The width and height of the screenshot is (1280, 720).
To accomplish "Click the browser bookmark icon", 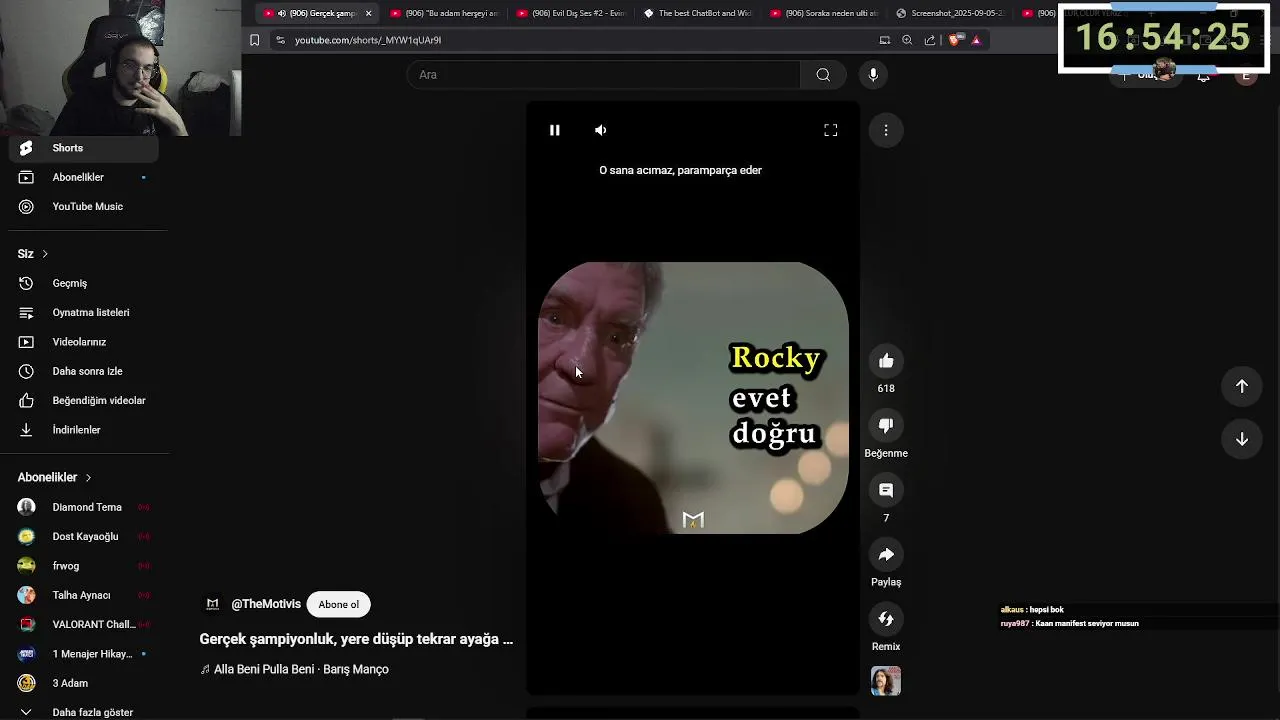I will (x=254, y=40).
